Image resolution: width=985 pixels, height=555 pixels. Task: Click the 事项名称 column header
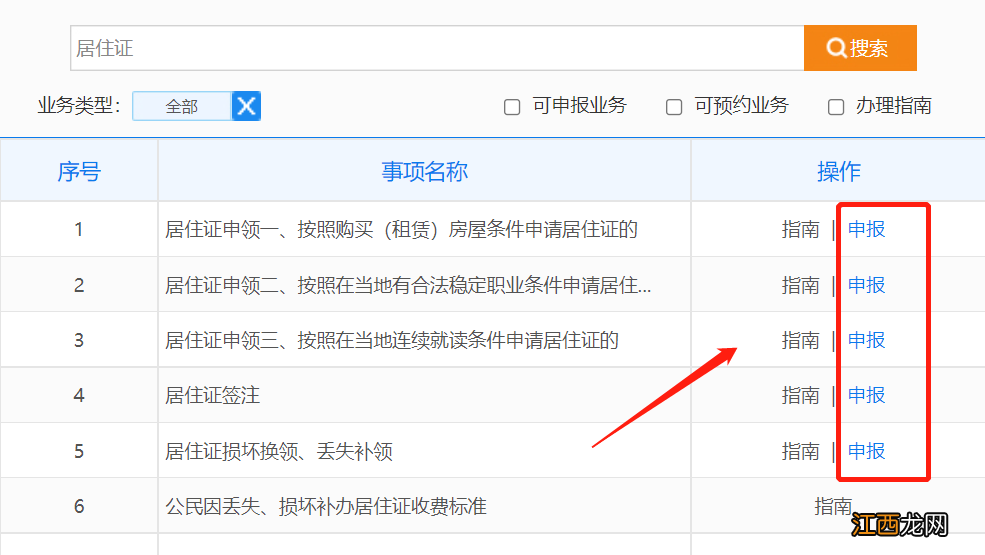(x=424, y=172)
